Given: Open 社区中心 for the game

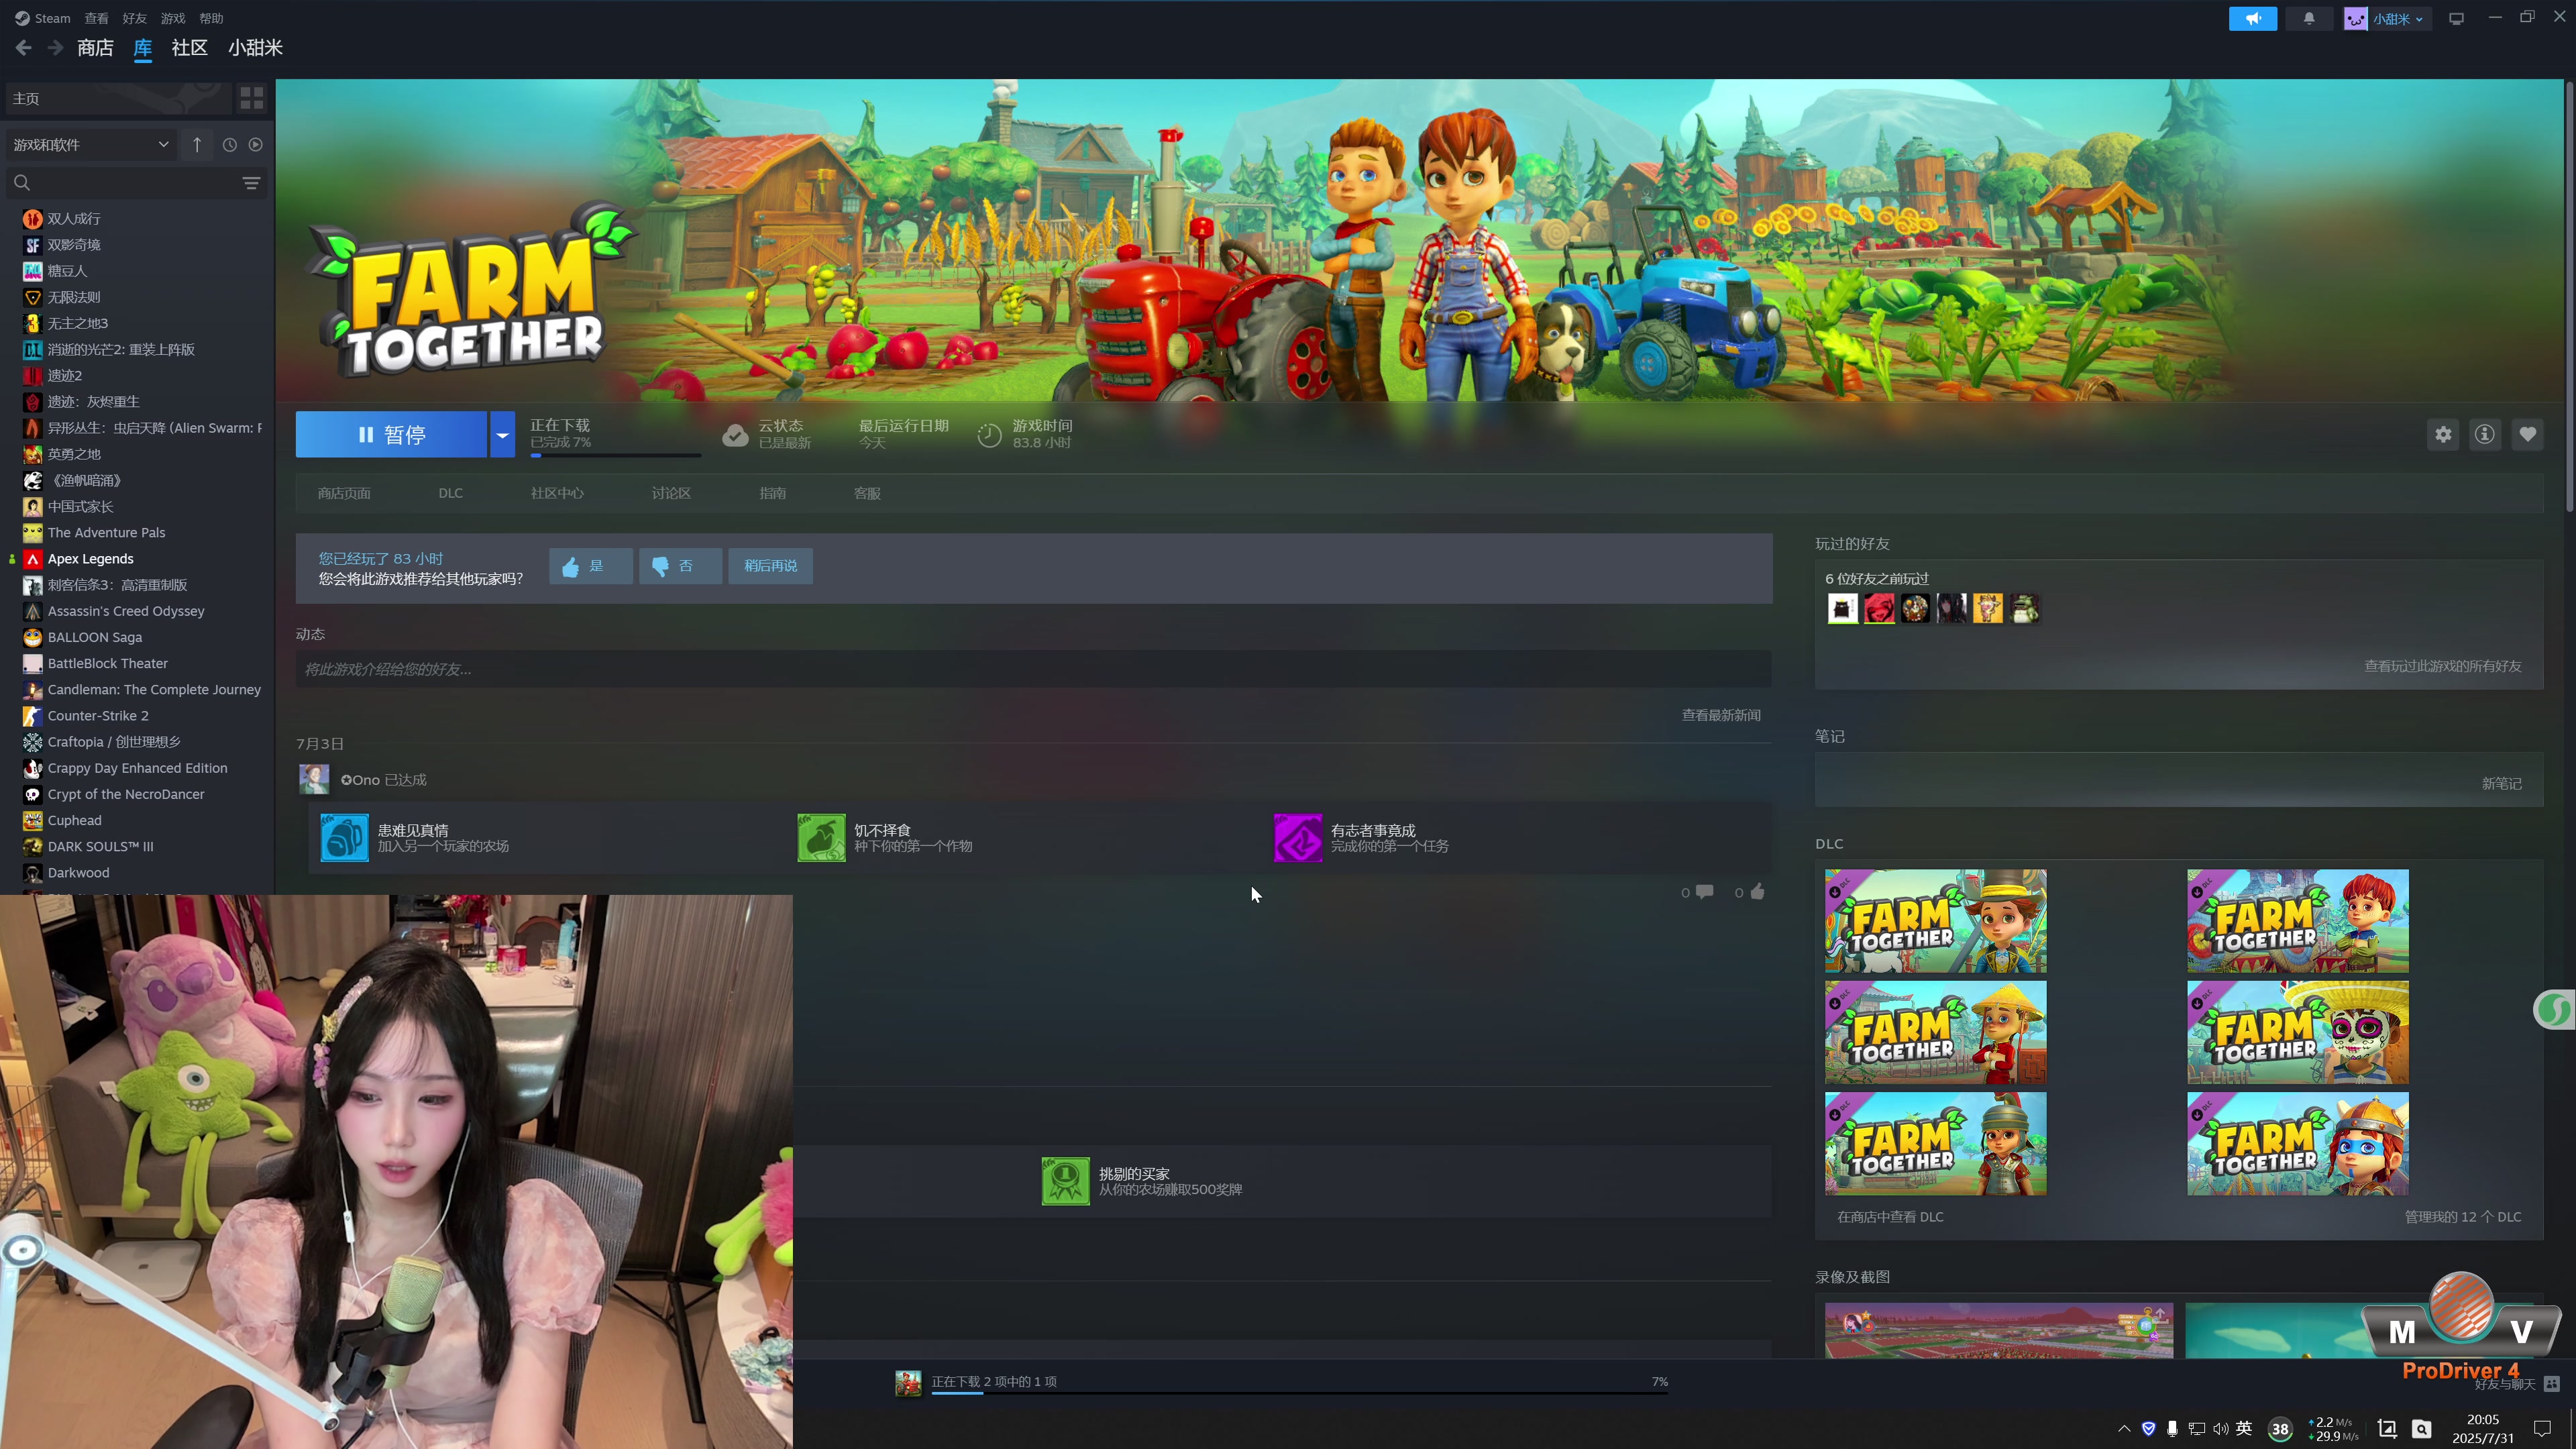Looking at the screenshot, I should pos(557,493).
